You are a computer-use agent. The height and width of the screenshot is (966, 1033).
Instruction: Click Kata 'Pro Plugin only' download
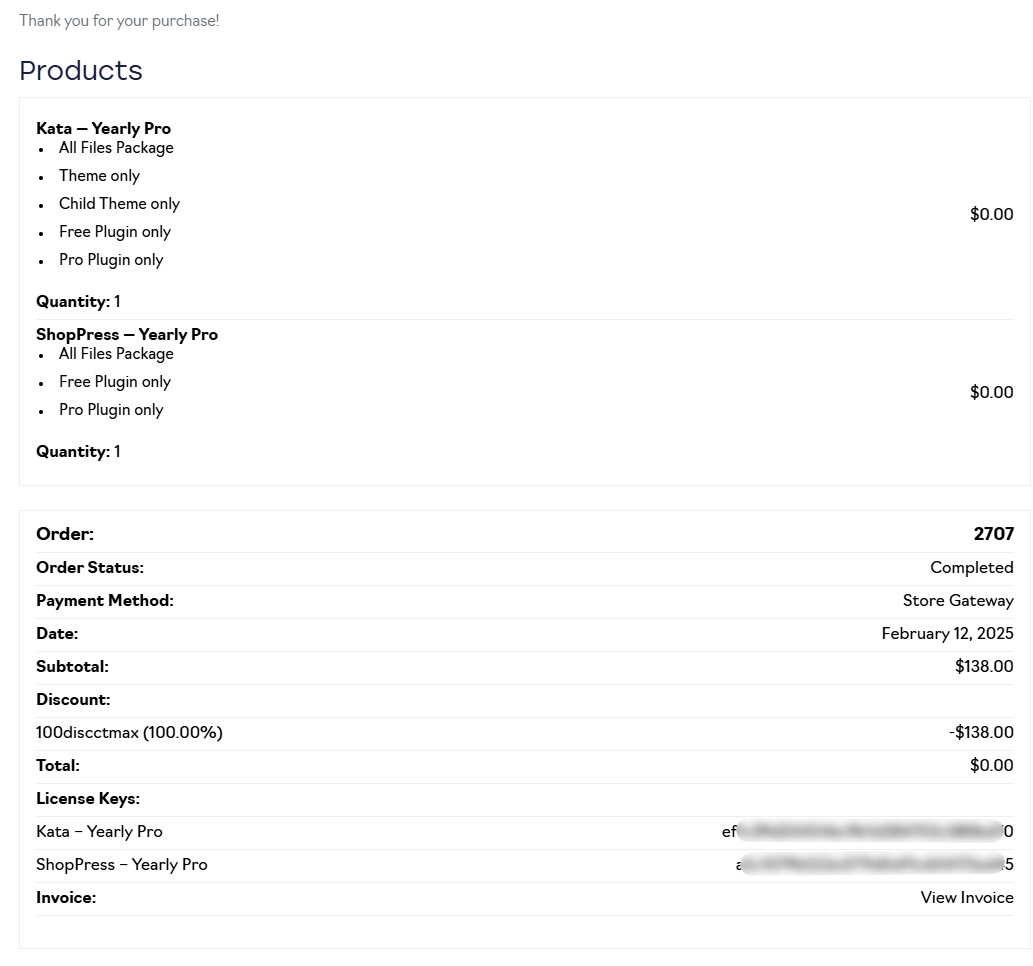(111, 260)
